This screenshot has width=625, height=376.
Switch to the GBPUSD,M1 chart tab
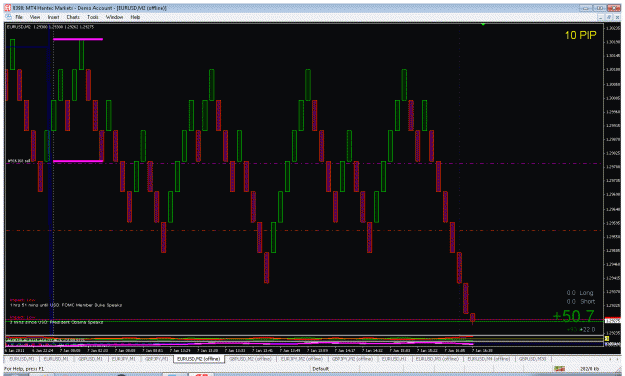click(90, 359)
